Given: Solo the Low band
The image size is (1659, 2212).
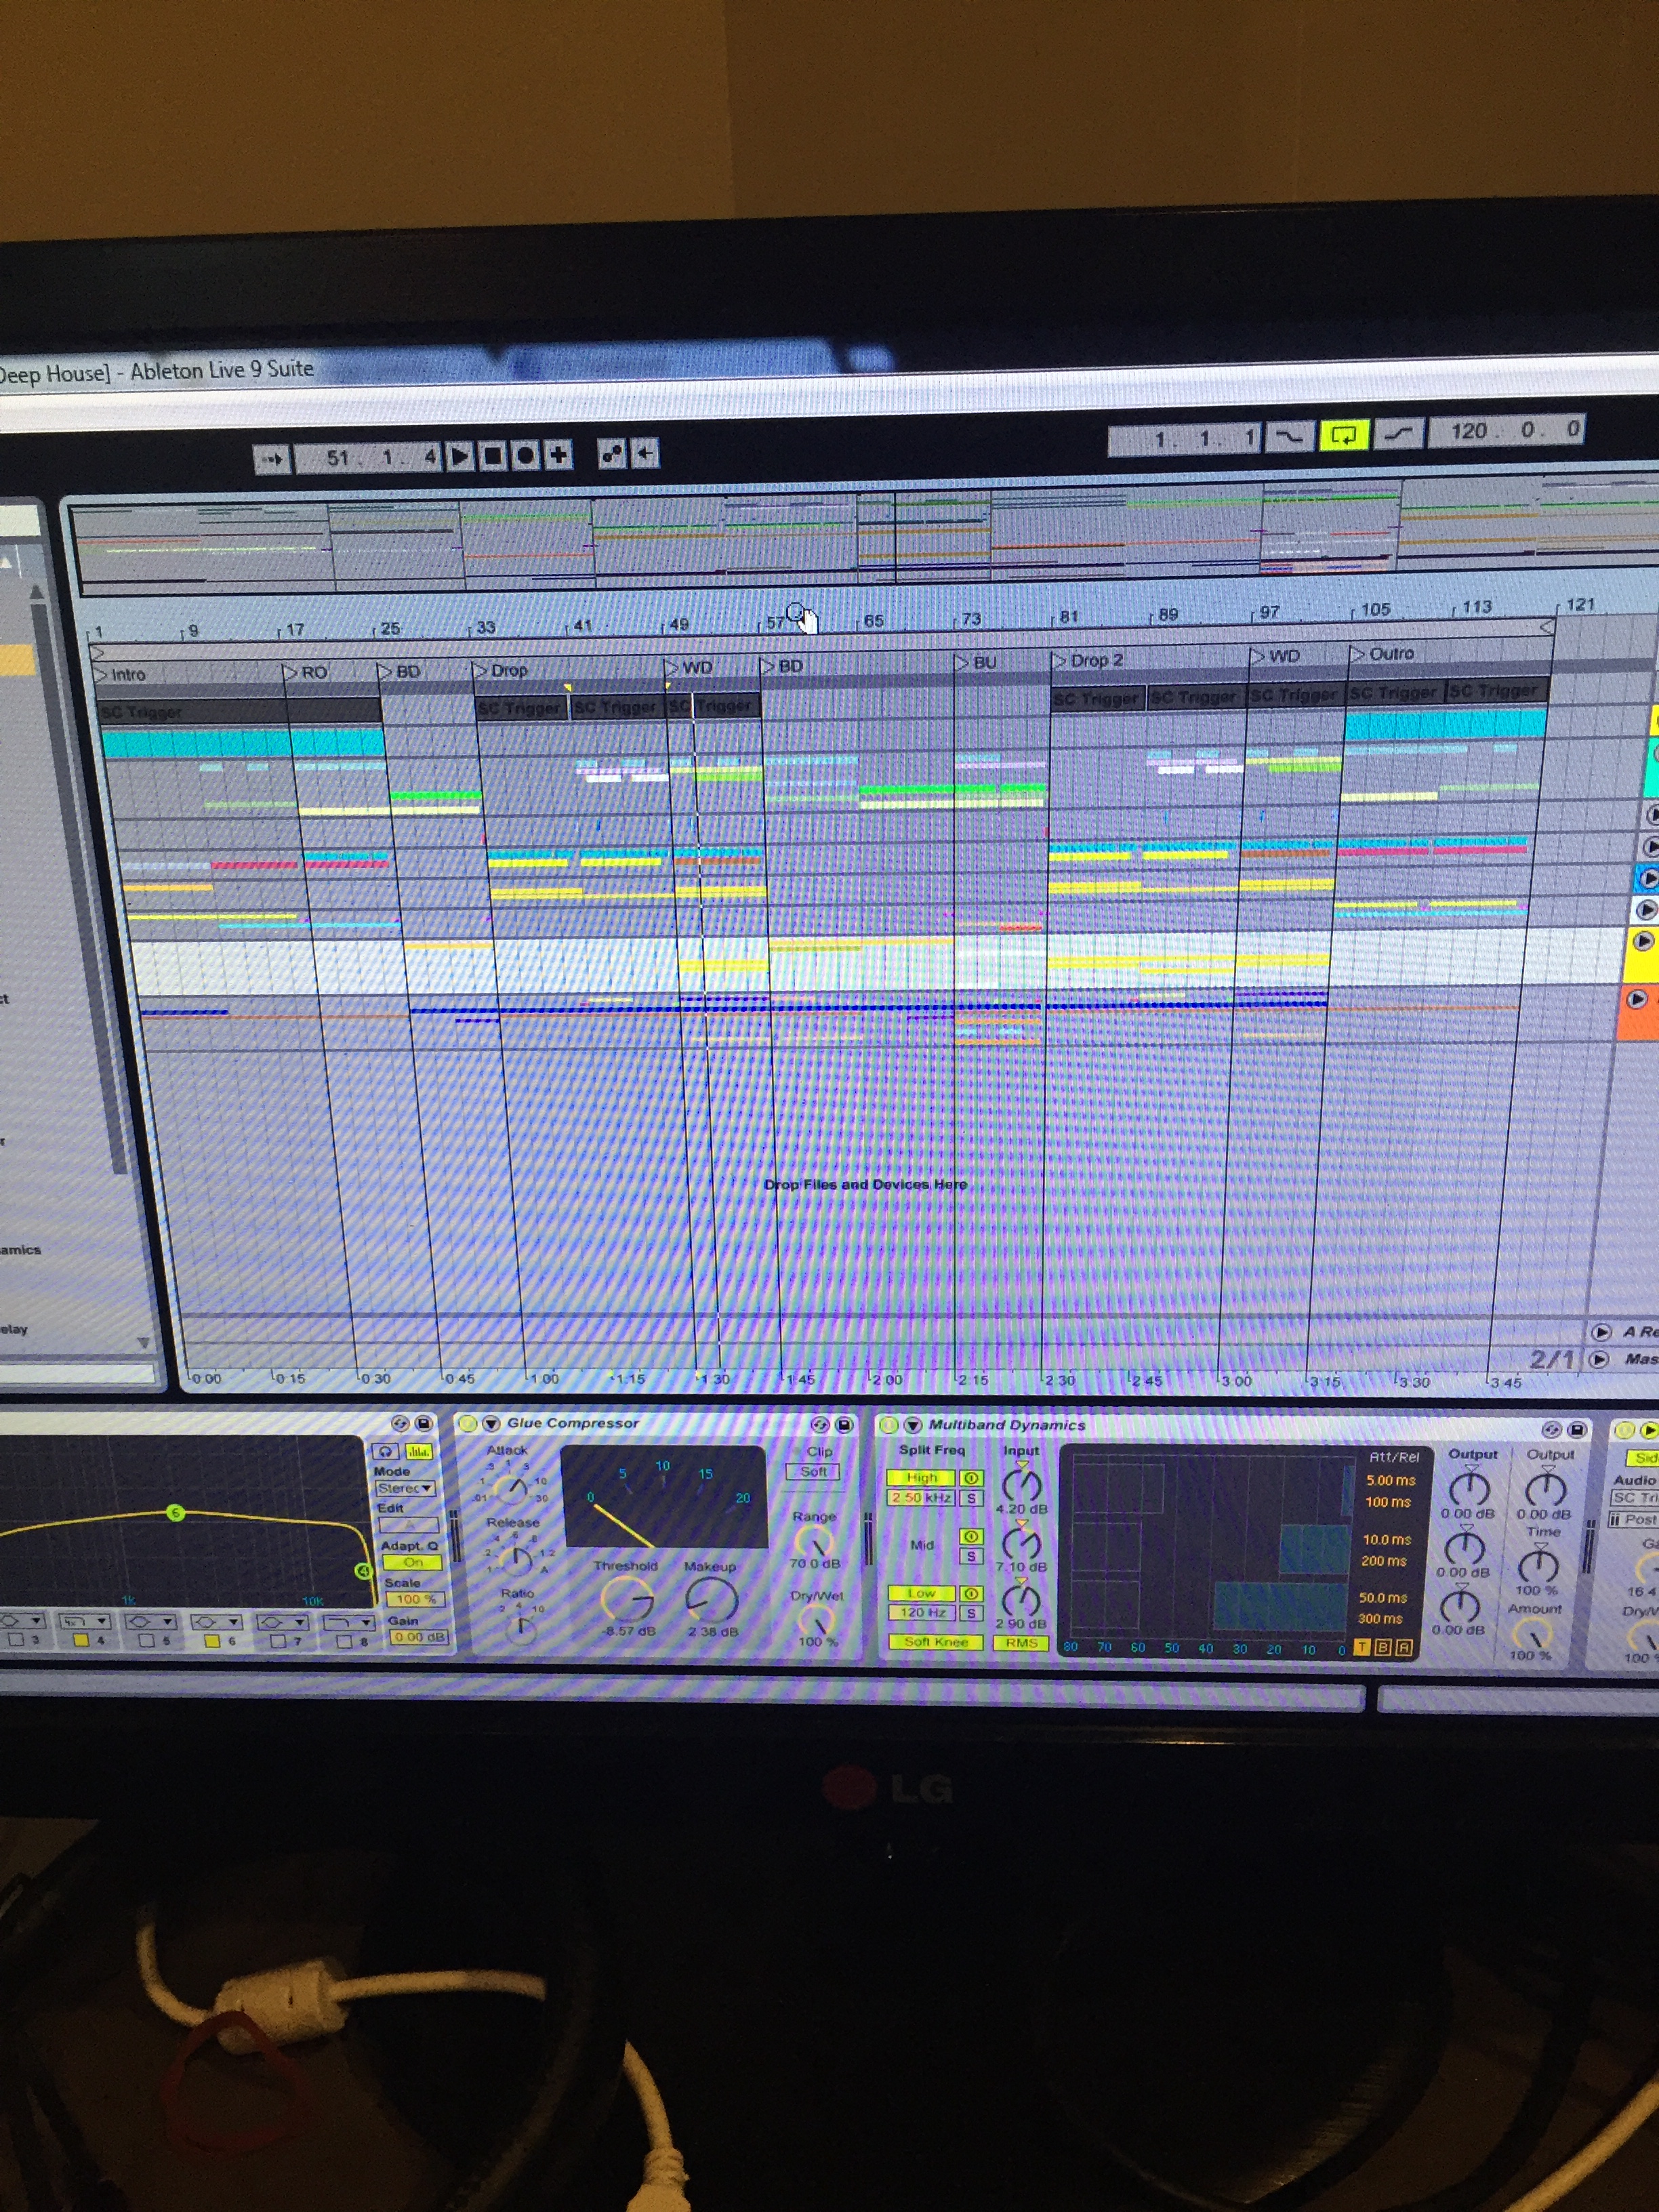Looking at the screenshot, I should 971,1613.
